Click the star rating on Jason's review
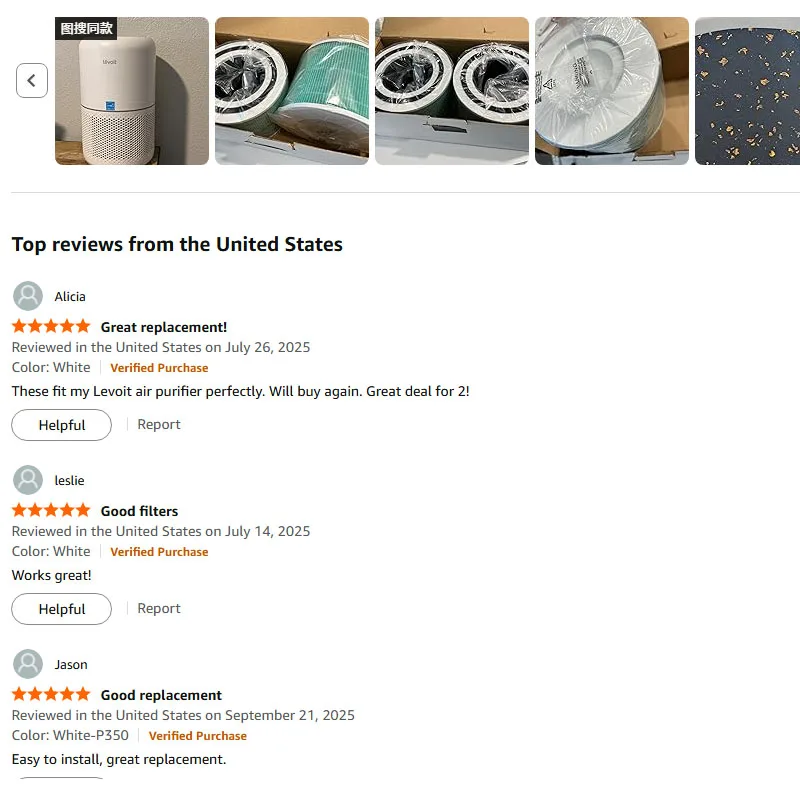 (51, 695)
